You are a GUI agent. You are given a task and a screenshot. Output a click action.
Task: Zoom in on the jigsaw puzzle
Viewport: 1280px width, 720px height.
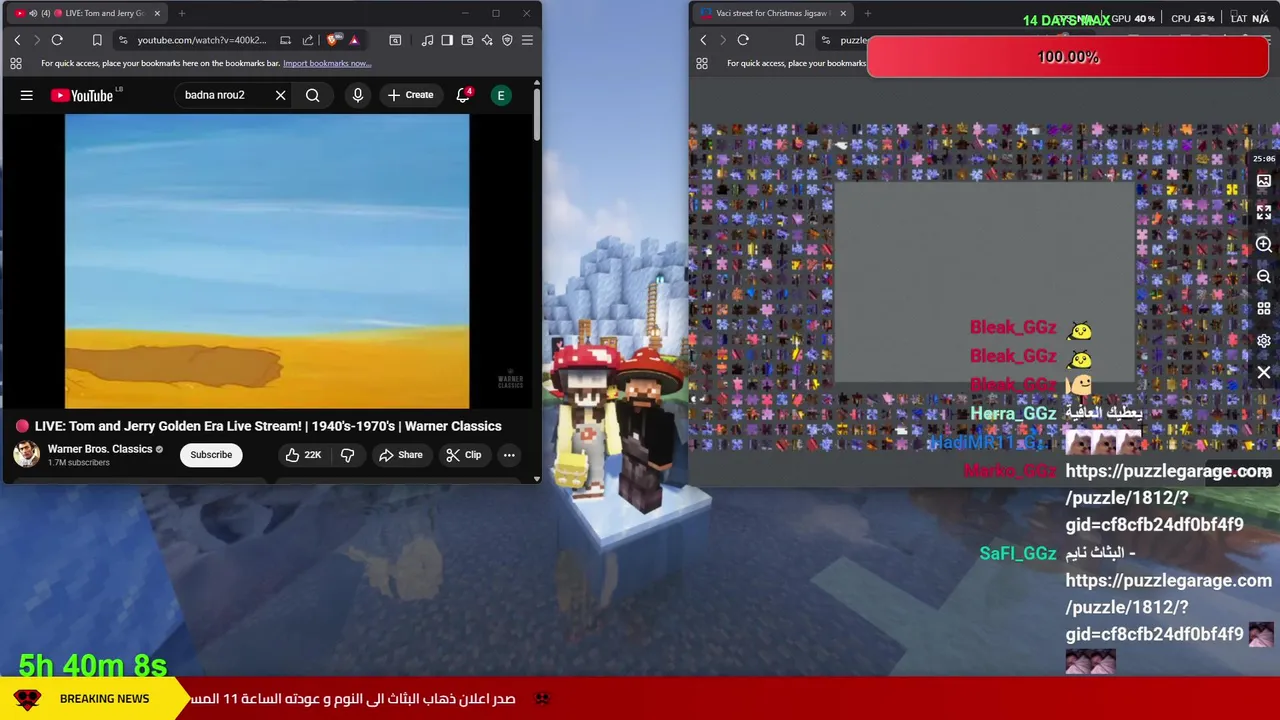(x=1264, y=244)
